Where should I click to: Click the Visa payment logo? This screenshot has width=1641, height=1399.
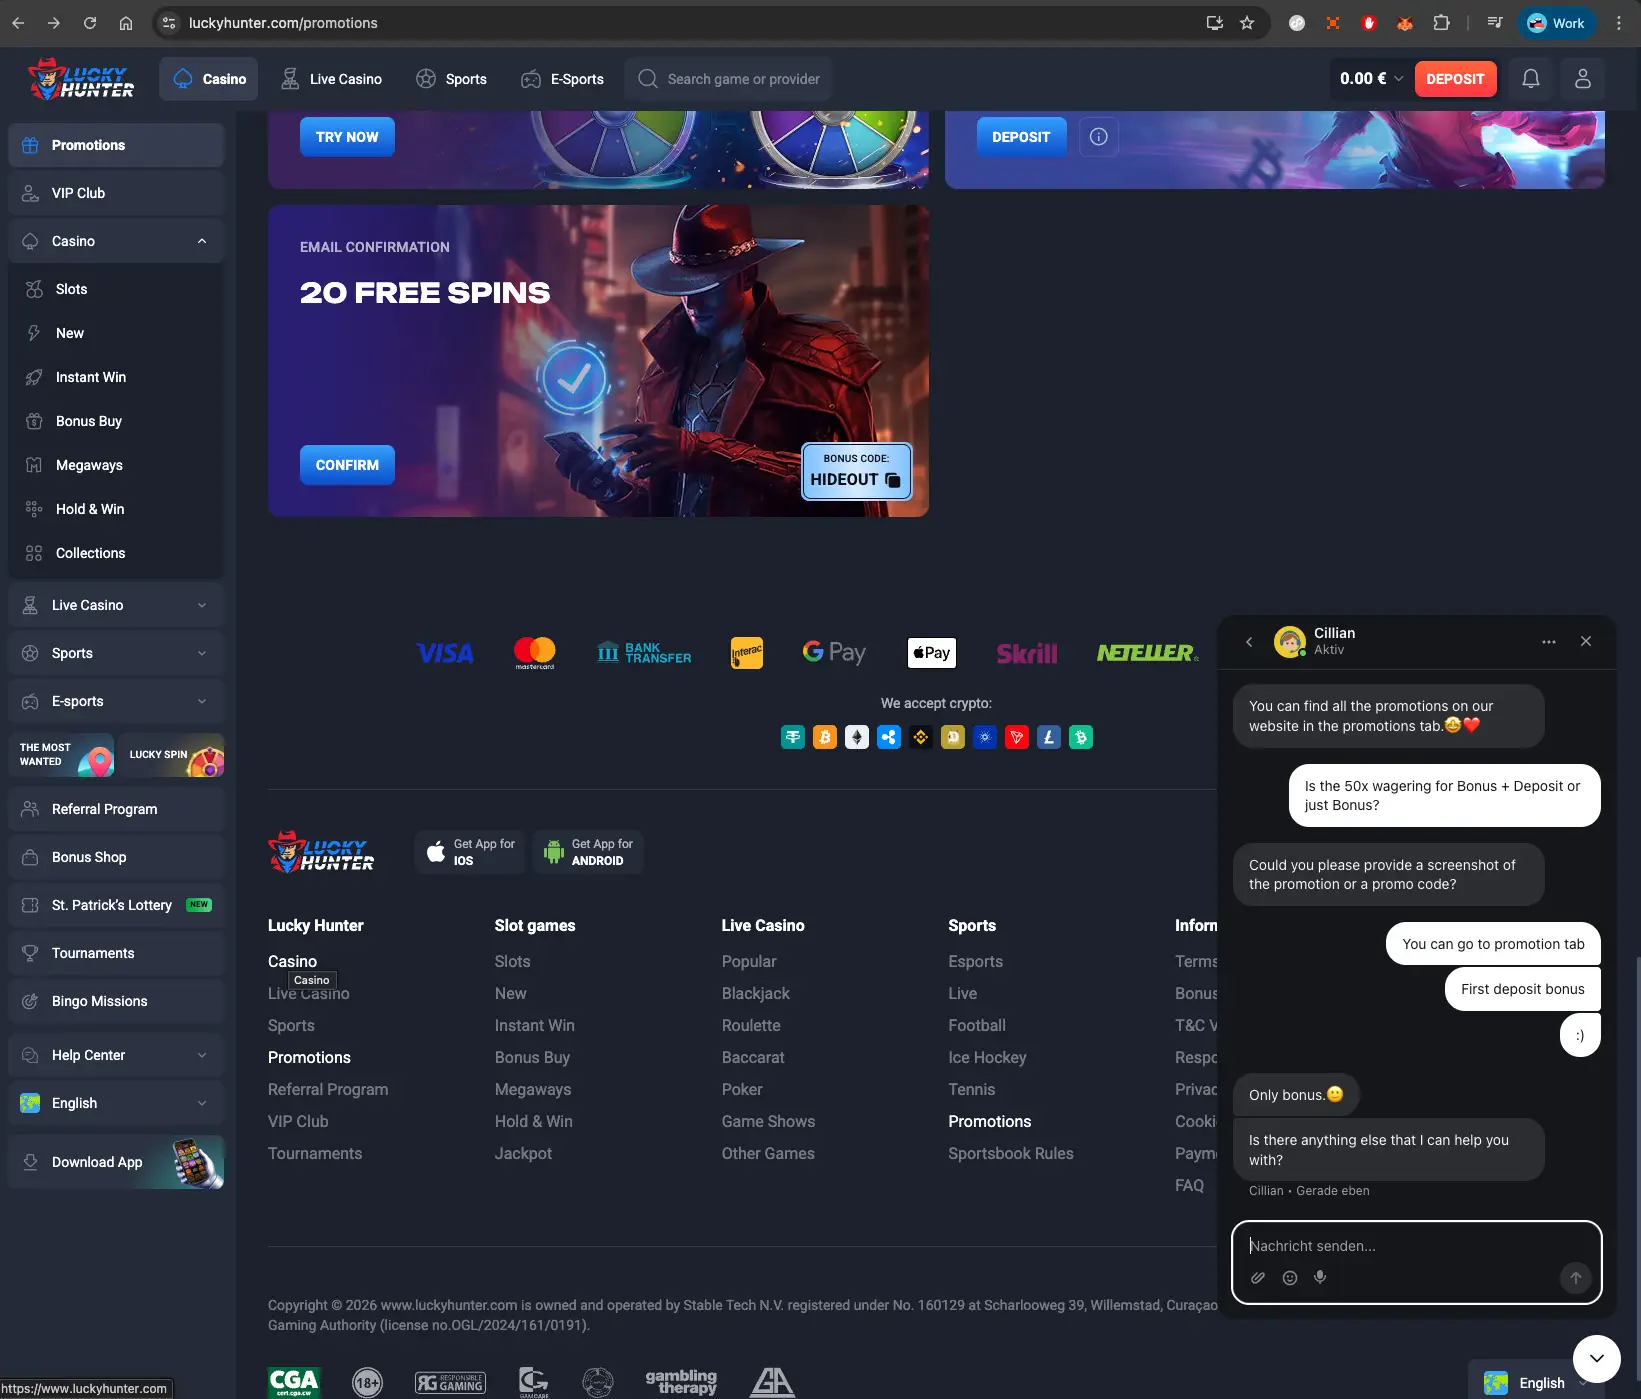(445, 654)
